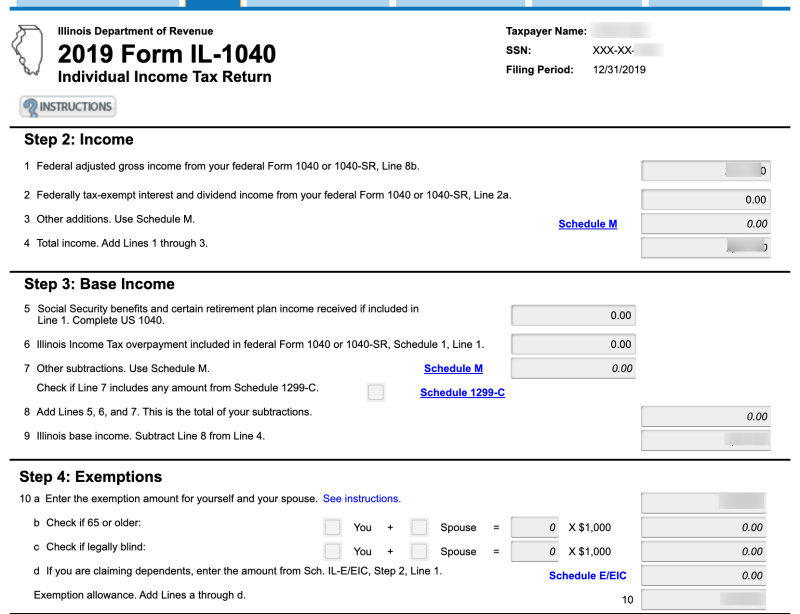Click the Illinois state outline logo
The height and width of the screenshot is (614, 800).
28,50
